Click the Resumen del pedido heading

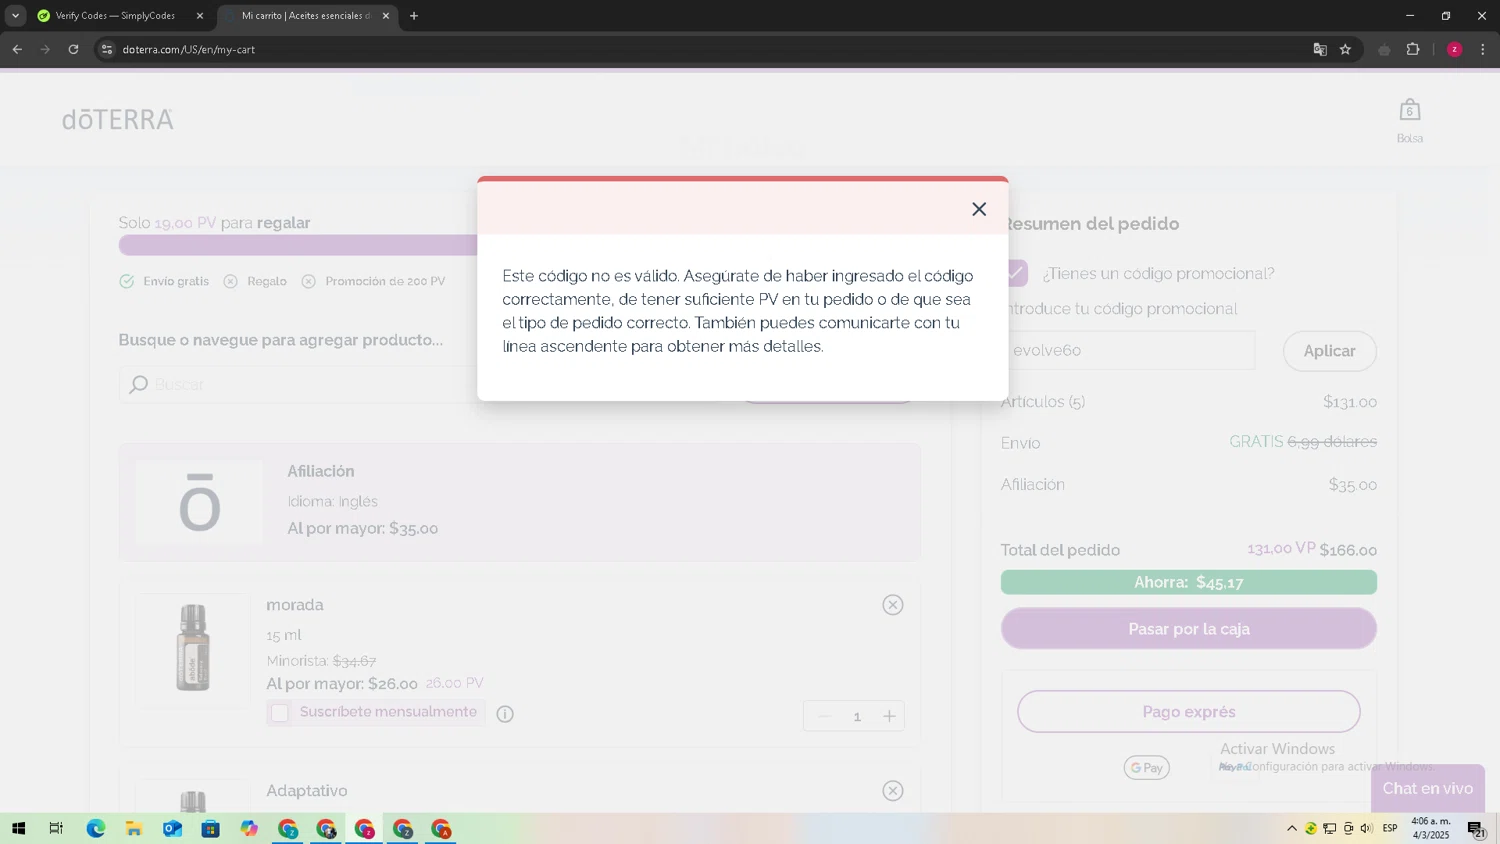pos(1092,224)
